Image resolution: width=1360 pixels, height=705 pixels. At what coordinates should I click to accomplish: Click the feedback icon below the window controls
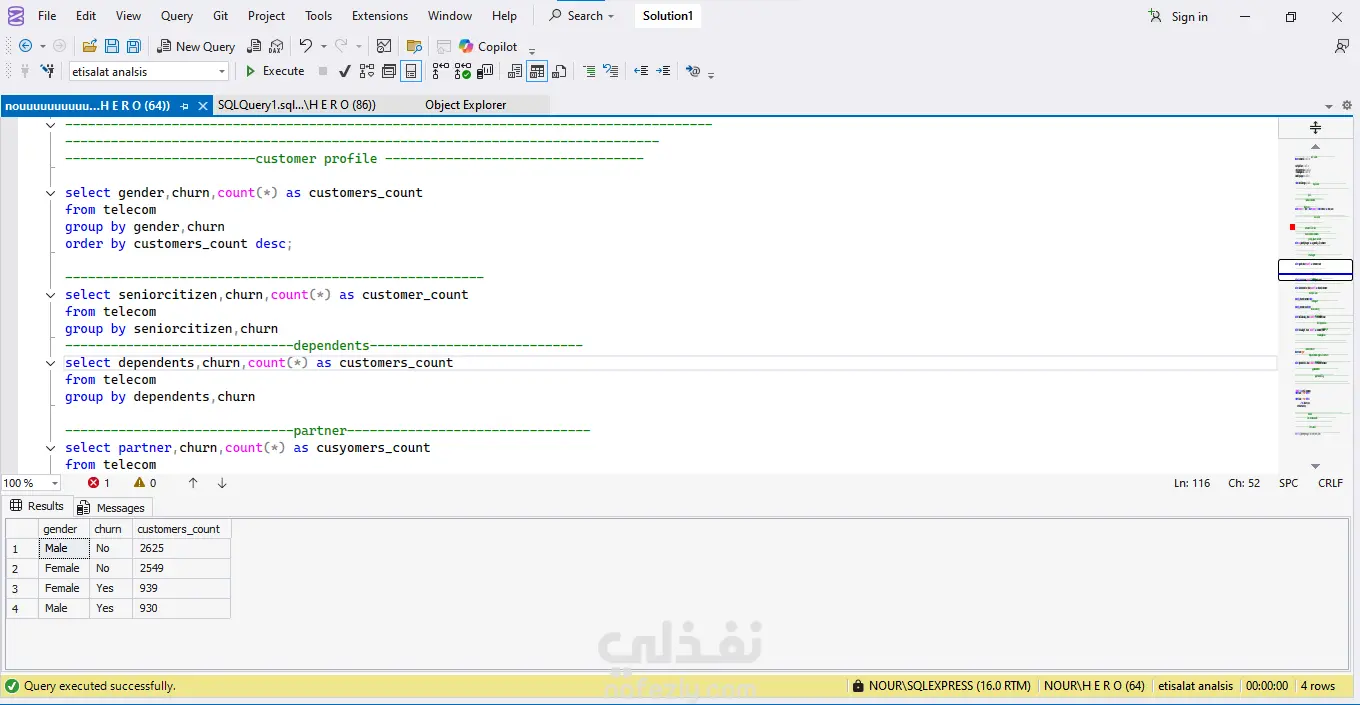pos(1342,46)
